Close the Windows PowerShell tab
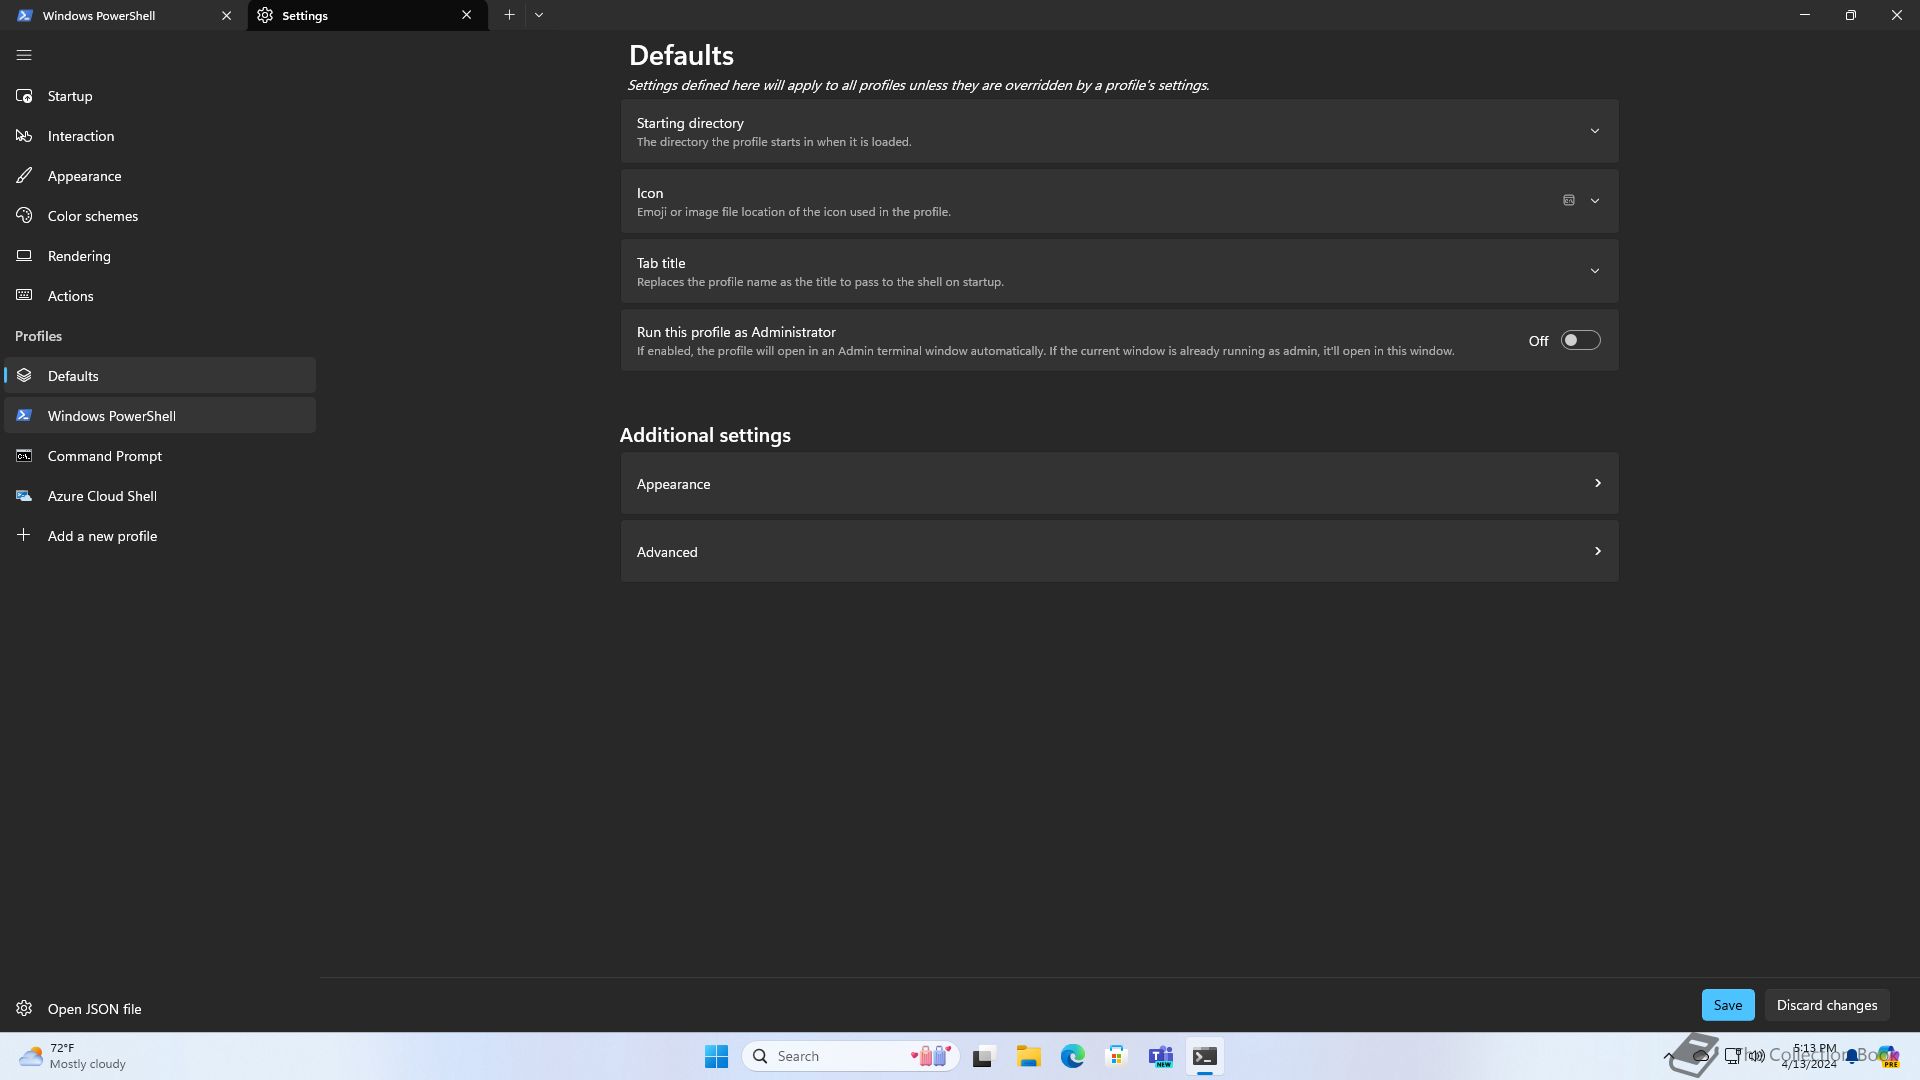This screenshot has width=1920, height=1080. pos(226,16)
